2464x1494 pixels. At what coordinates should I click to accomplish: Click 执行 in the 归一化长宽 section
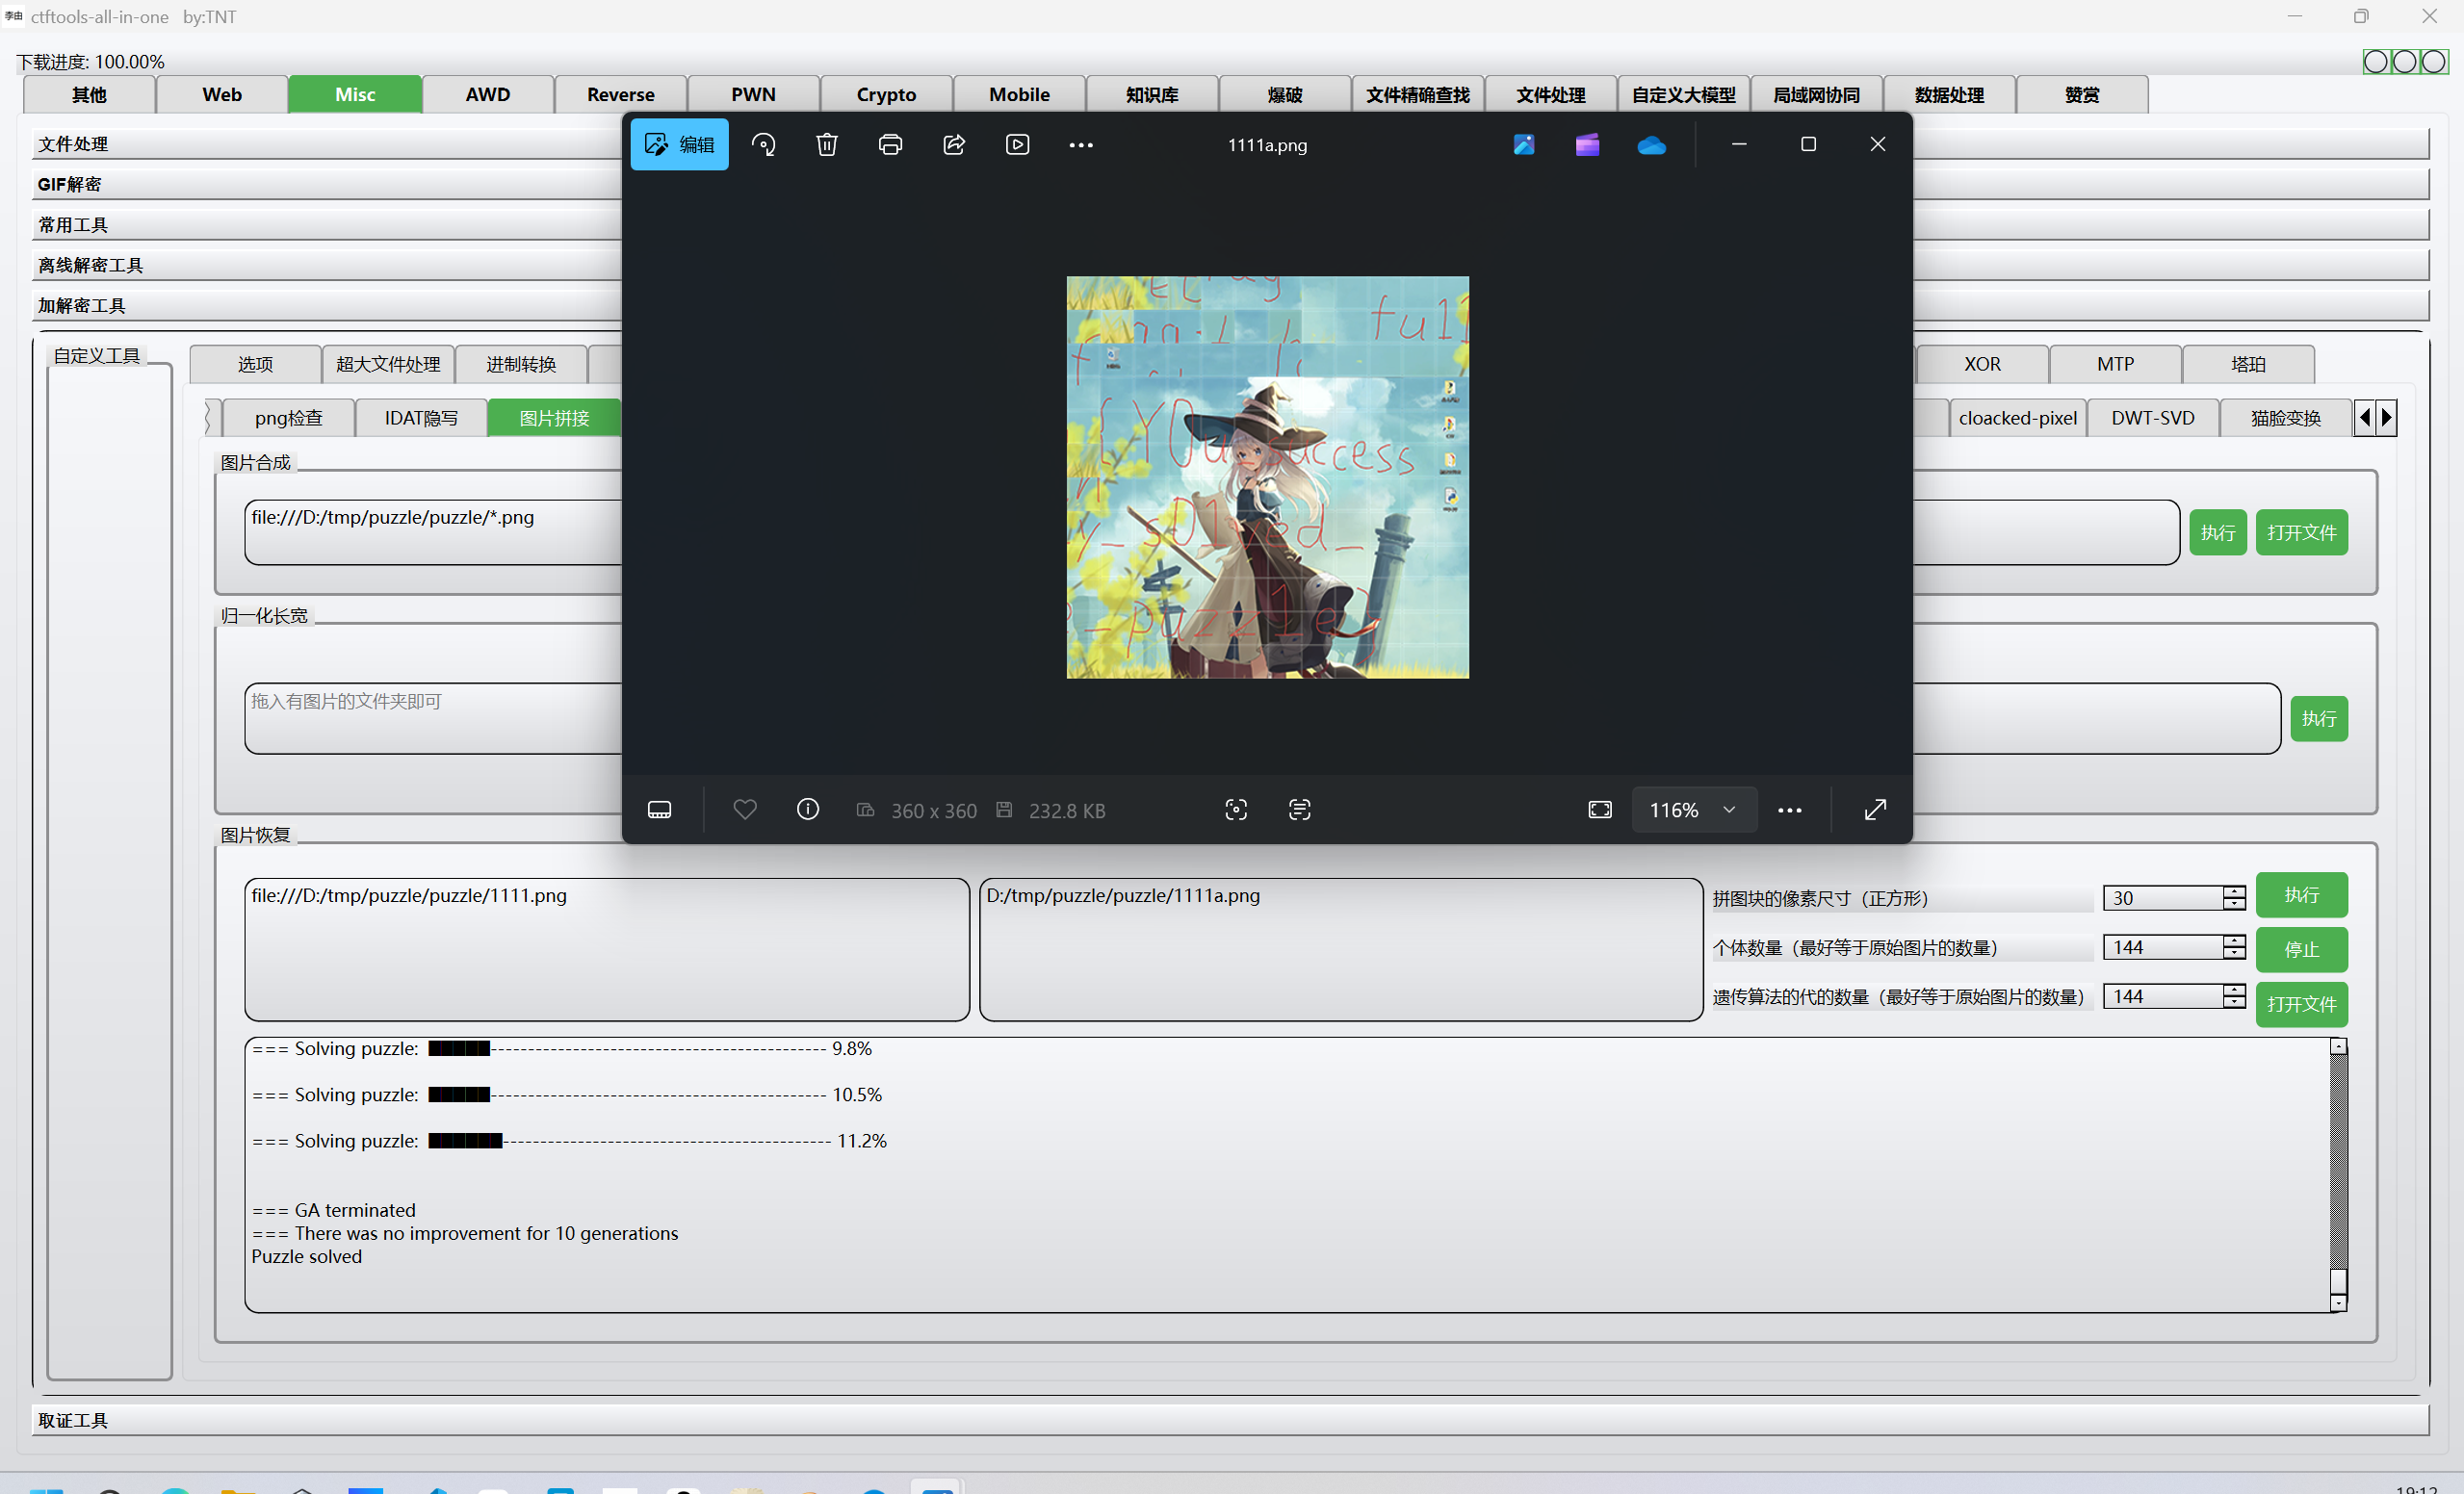pyautogui.click(x=2318, y=718)
